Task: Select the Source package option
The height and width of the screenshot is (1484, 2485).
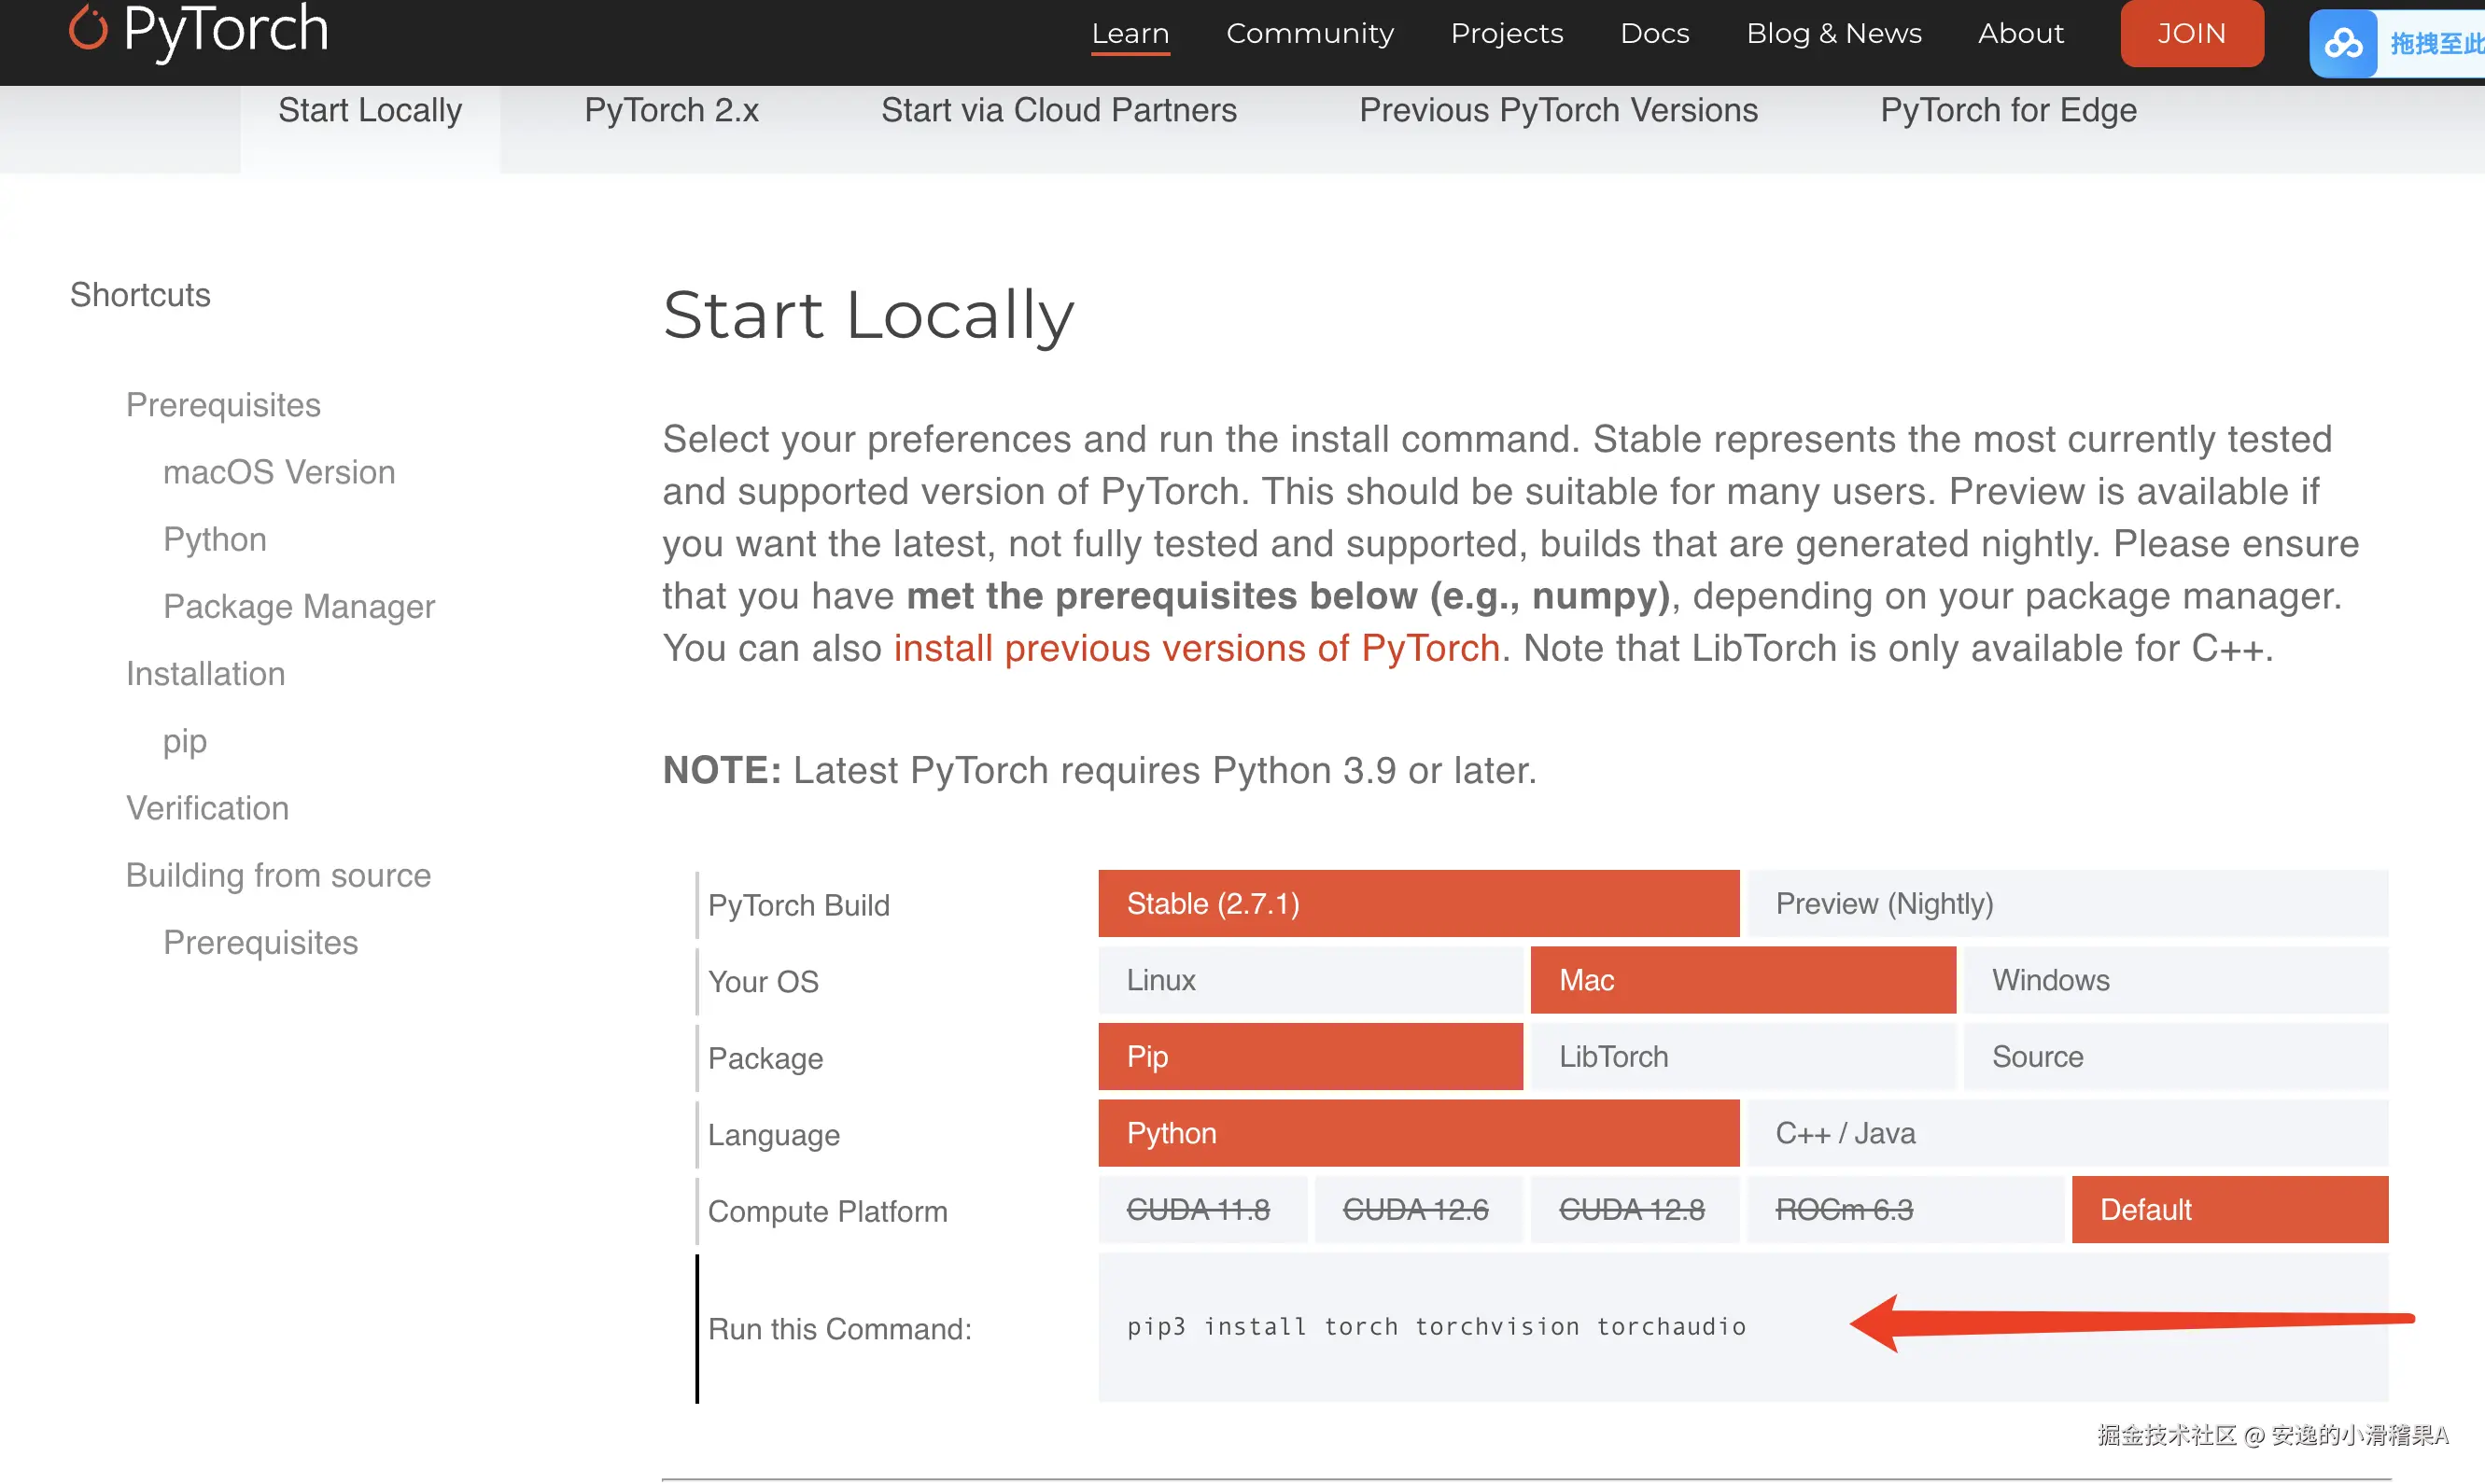Action: 2174,1056
